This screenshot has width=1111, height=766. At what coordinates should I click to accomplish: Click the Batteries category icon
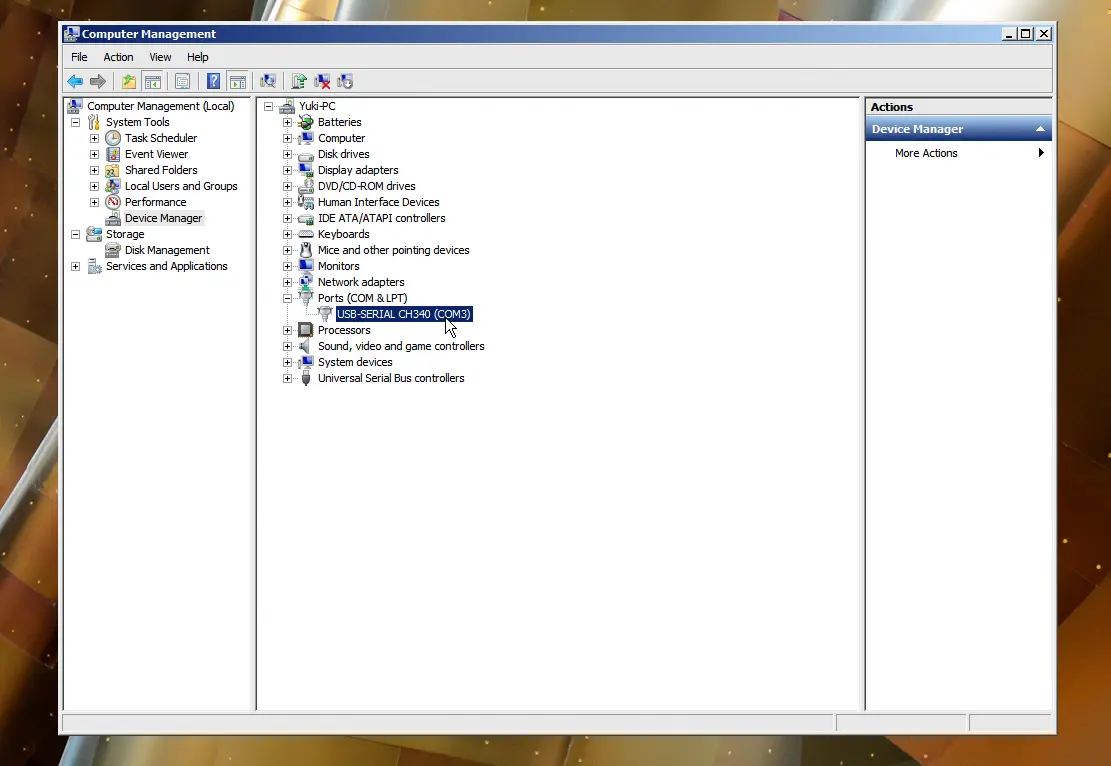point(305,122)
